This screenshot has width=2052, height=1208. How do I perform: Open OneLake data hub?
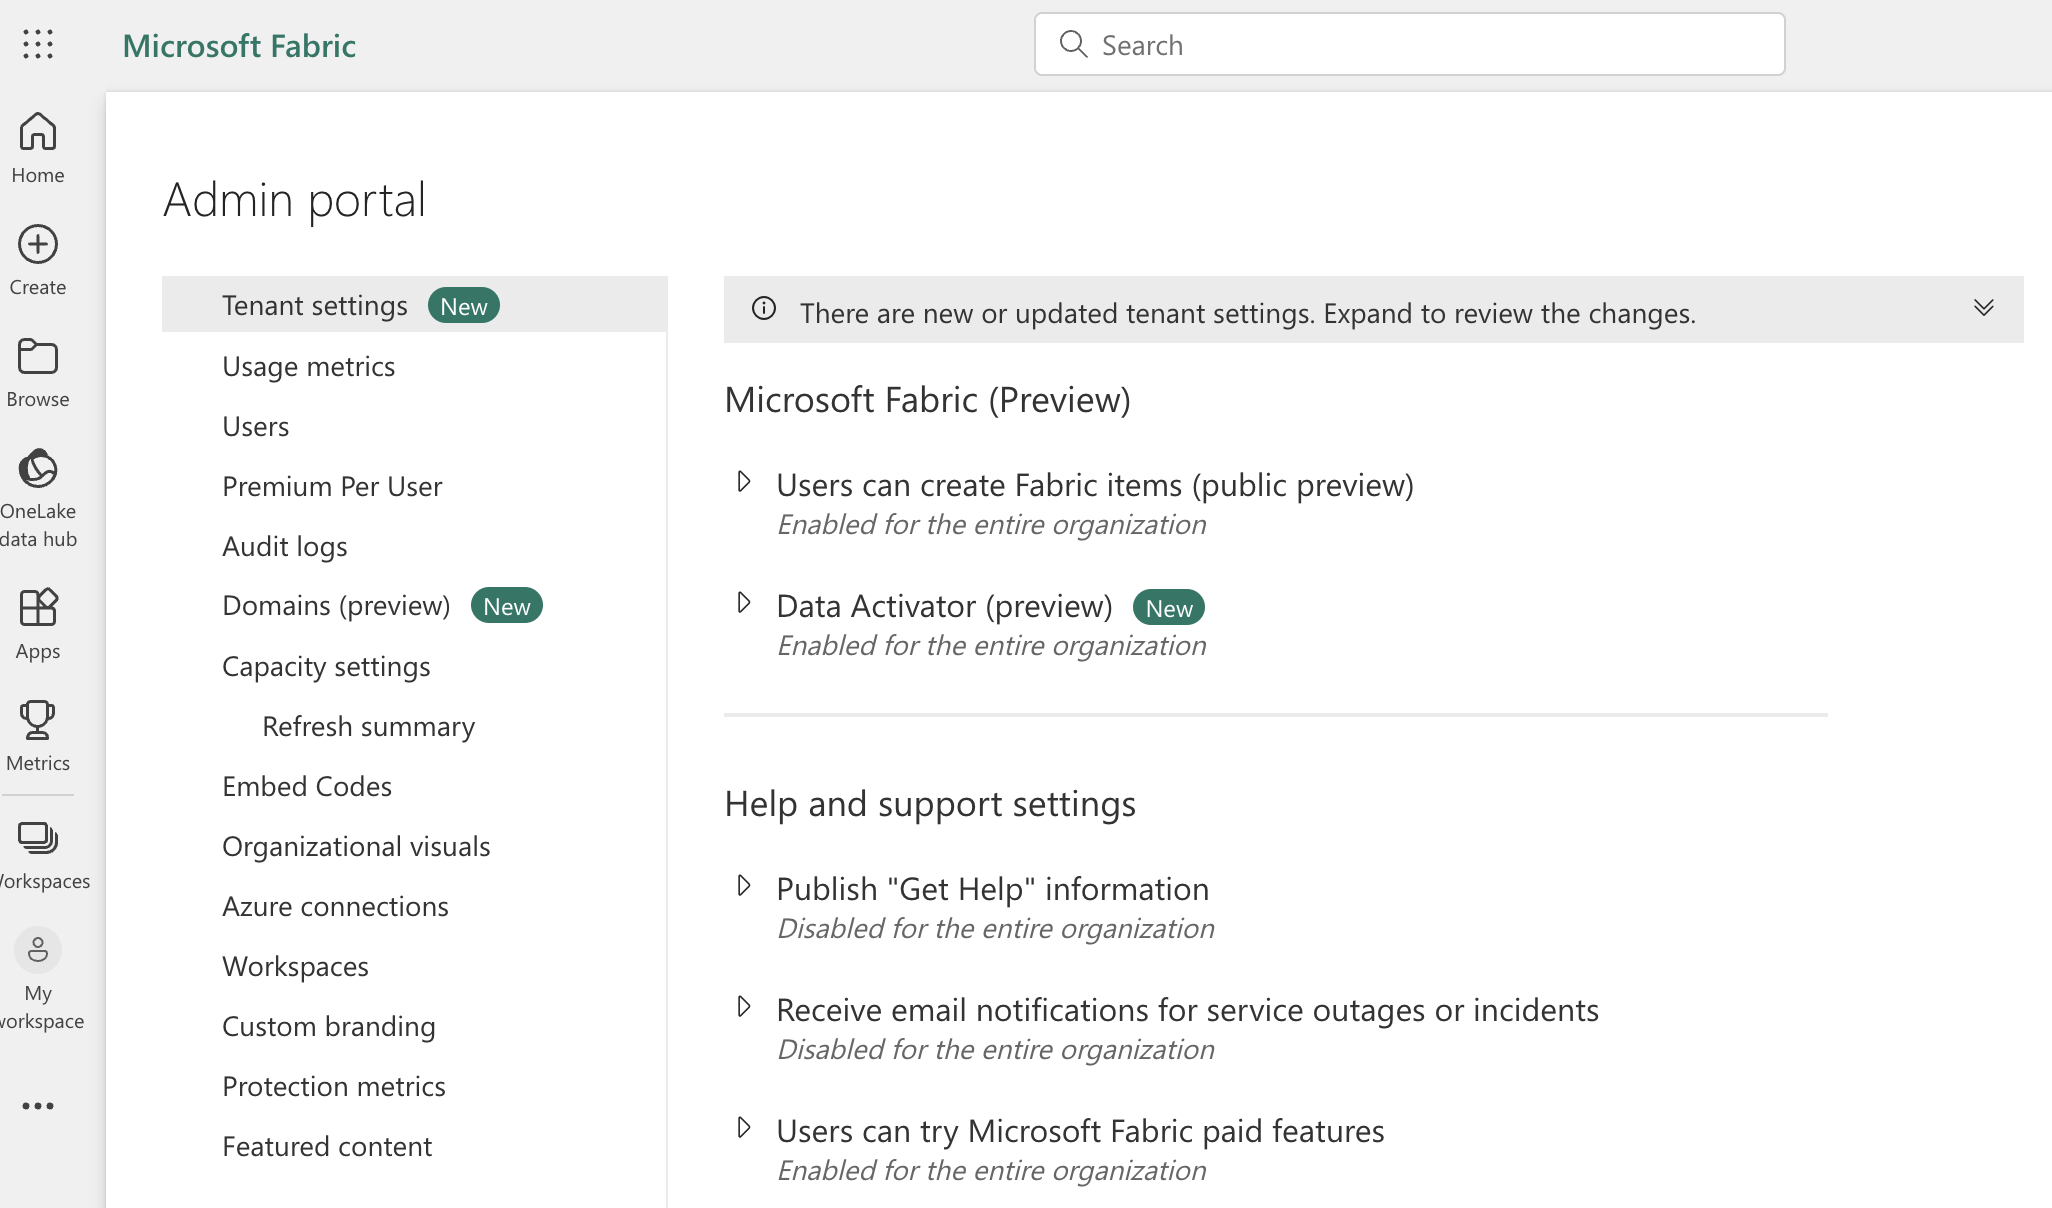(38, 498)
